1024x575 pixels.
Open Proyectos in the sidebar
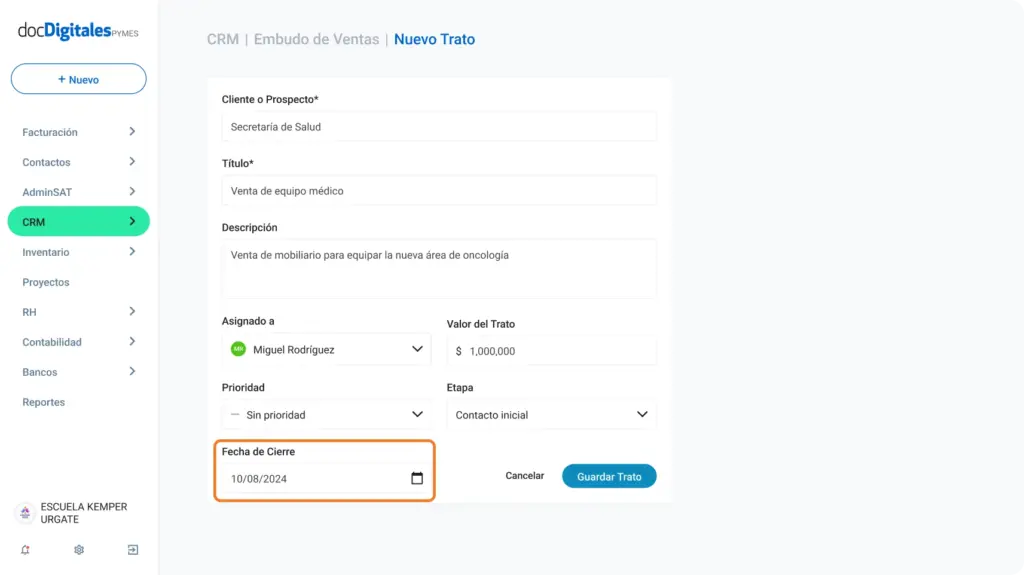(46, 282)
